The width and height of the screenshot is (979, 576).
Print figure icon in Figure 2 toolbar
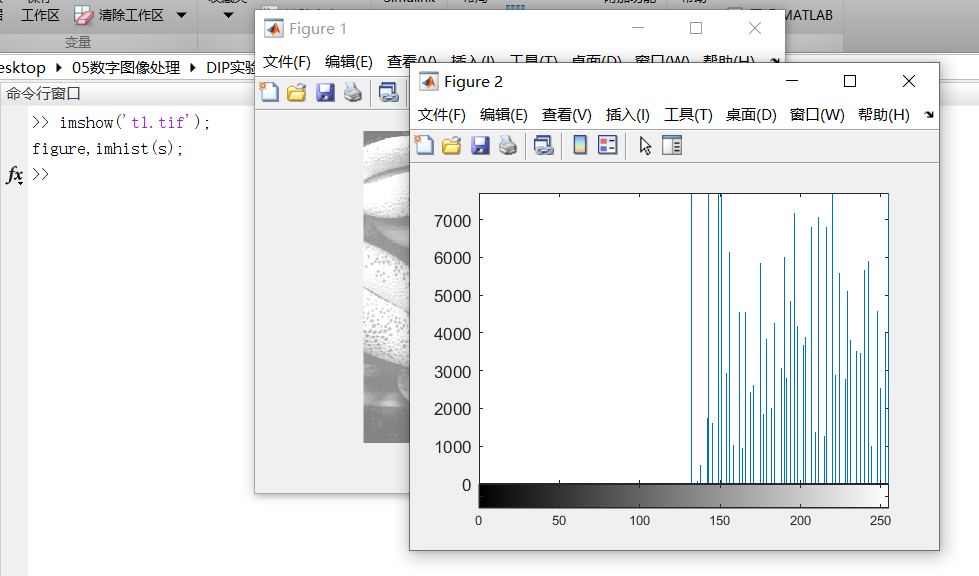pyautogui.click(x=508, y=146)
